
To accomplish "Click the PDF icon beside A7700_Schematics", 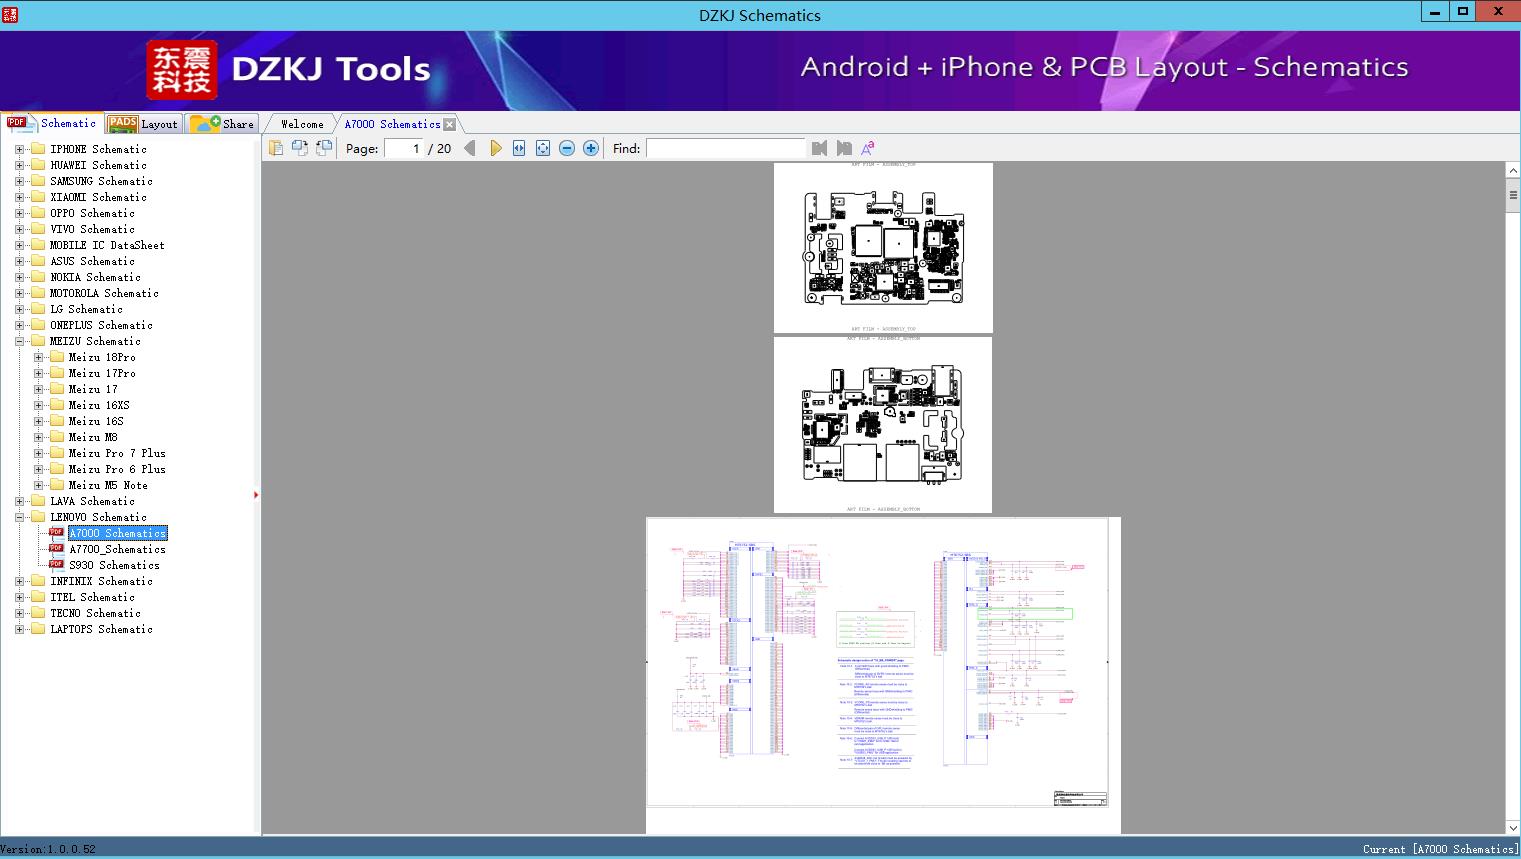I will [x=56, y=549].
